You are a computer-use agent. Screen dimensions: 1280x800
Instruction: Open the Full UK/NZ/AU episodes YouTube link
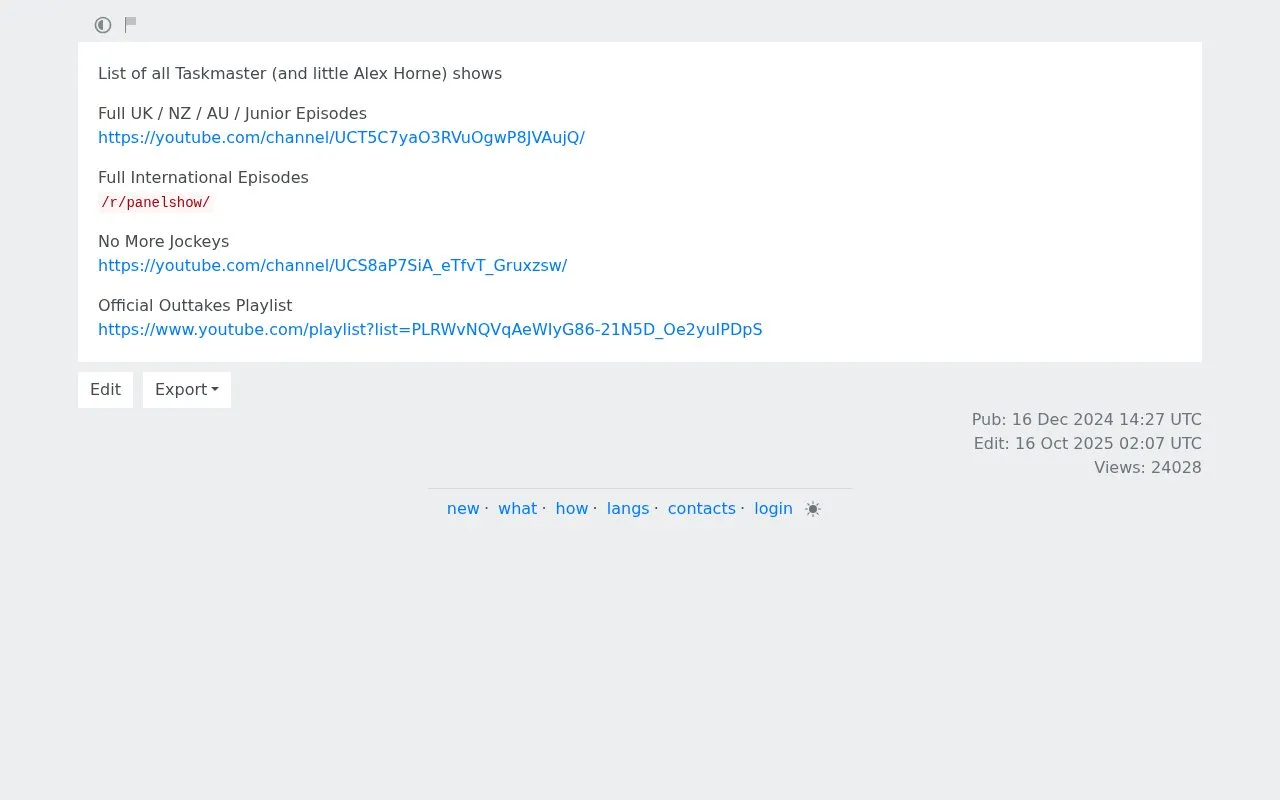(x=341, y=138)
